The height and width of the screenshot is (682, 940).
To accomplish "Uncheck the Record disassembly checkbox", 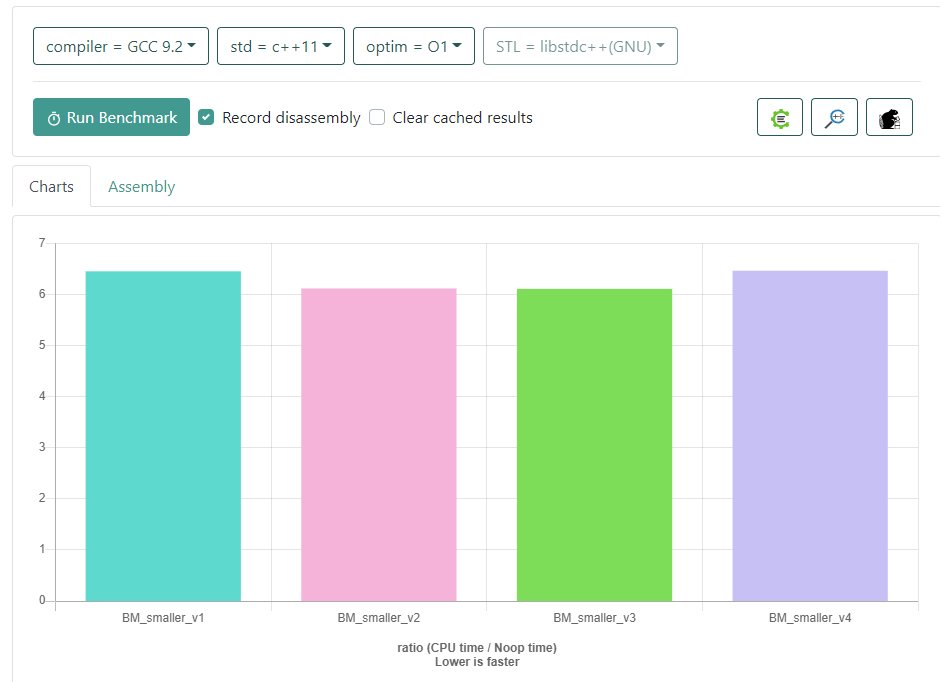I will tap(206, 117).
